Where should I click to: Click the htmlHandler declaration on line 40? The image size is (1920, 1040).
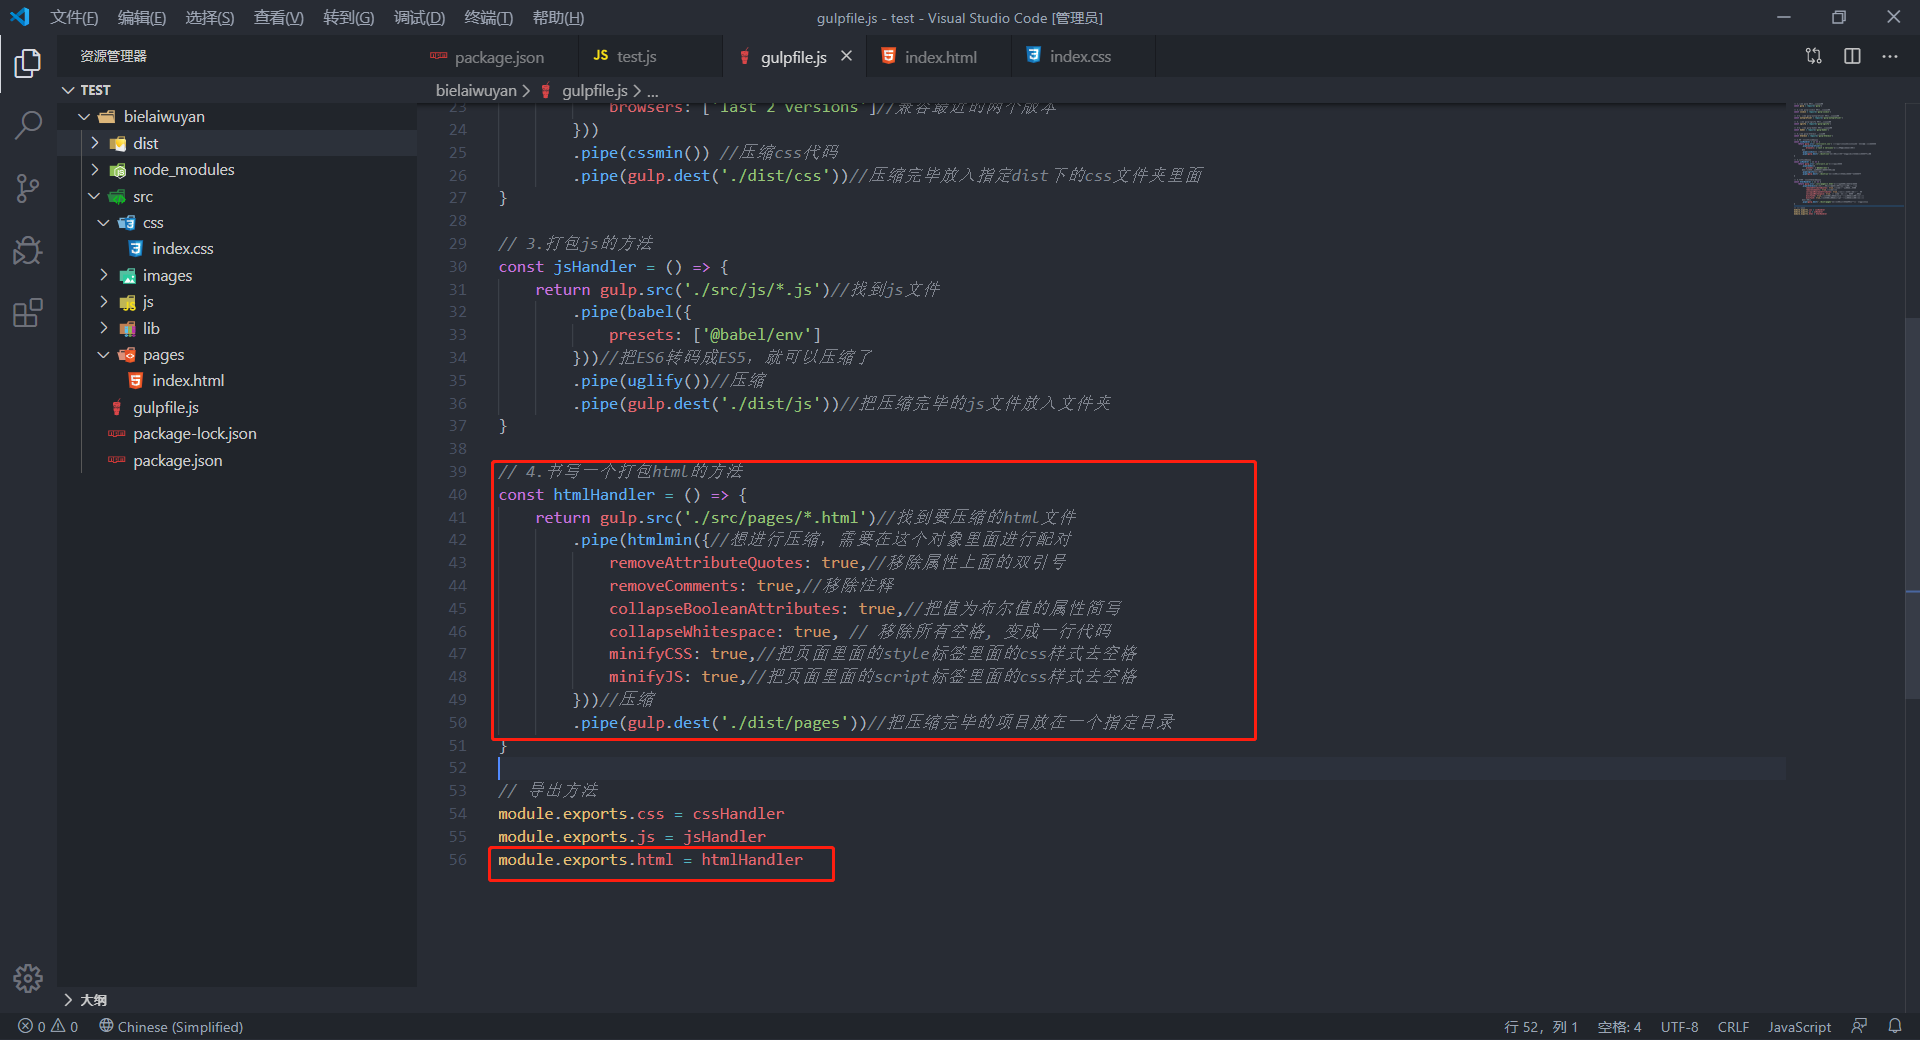(x=603, y=494)
